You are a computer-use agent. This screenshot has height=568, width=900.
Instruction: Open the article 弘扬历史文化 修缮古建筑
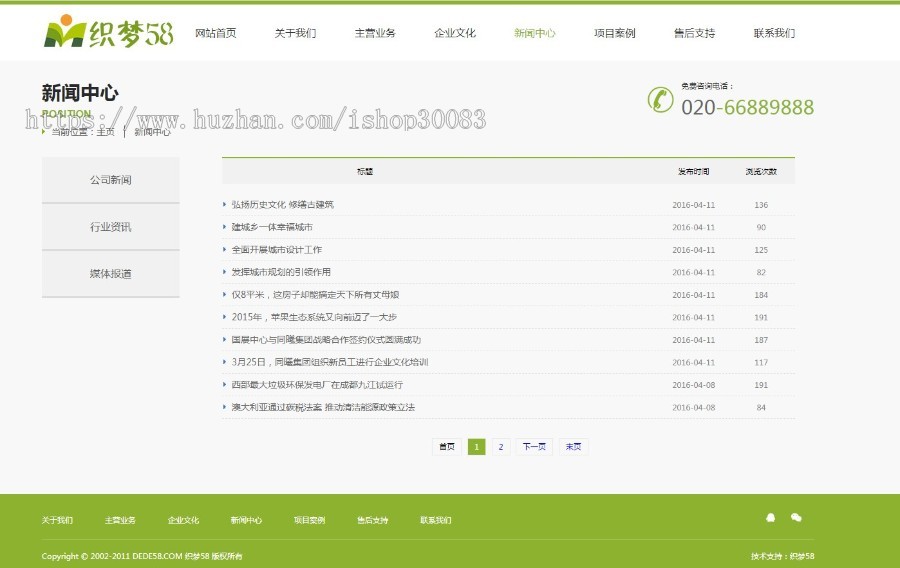[282, 205]
